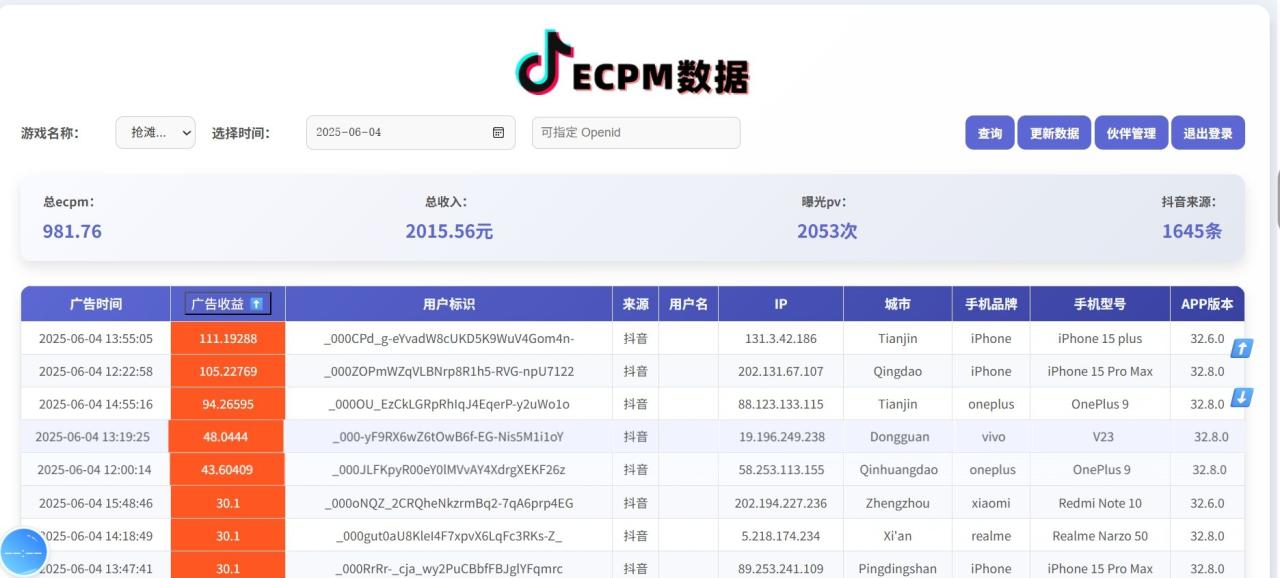
Task: Click the 用户标识 column header
Action: point(447,303)
